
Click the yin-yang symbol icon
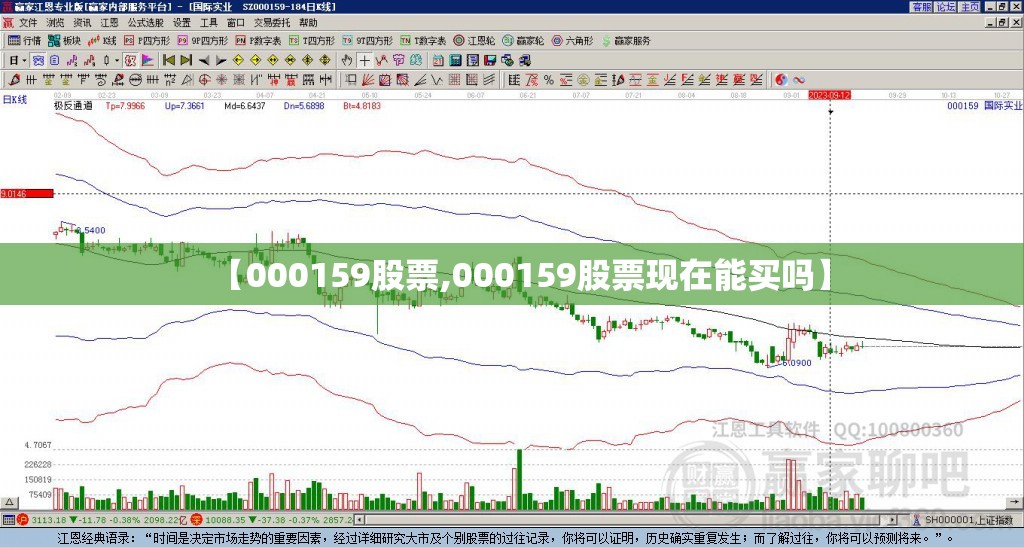coord(781,80)
